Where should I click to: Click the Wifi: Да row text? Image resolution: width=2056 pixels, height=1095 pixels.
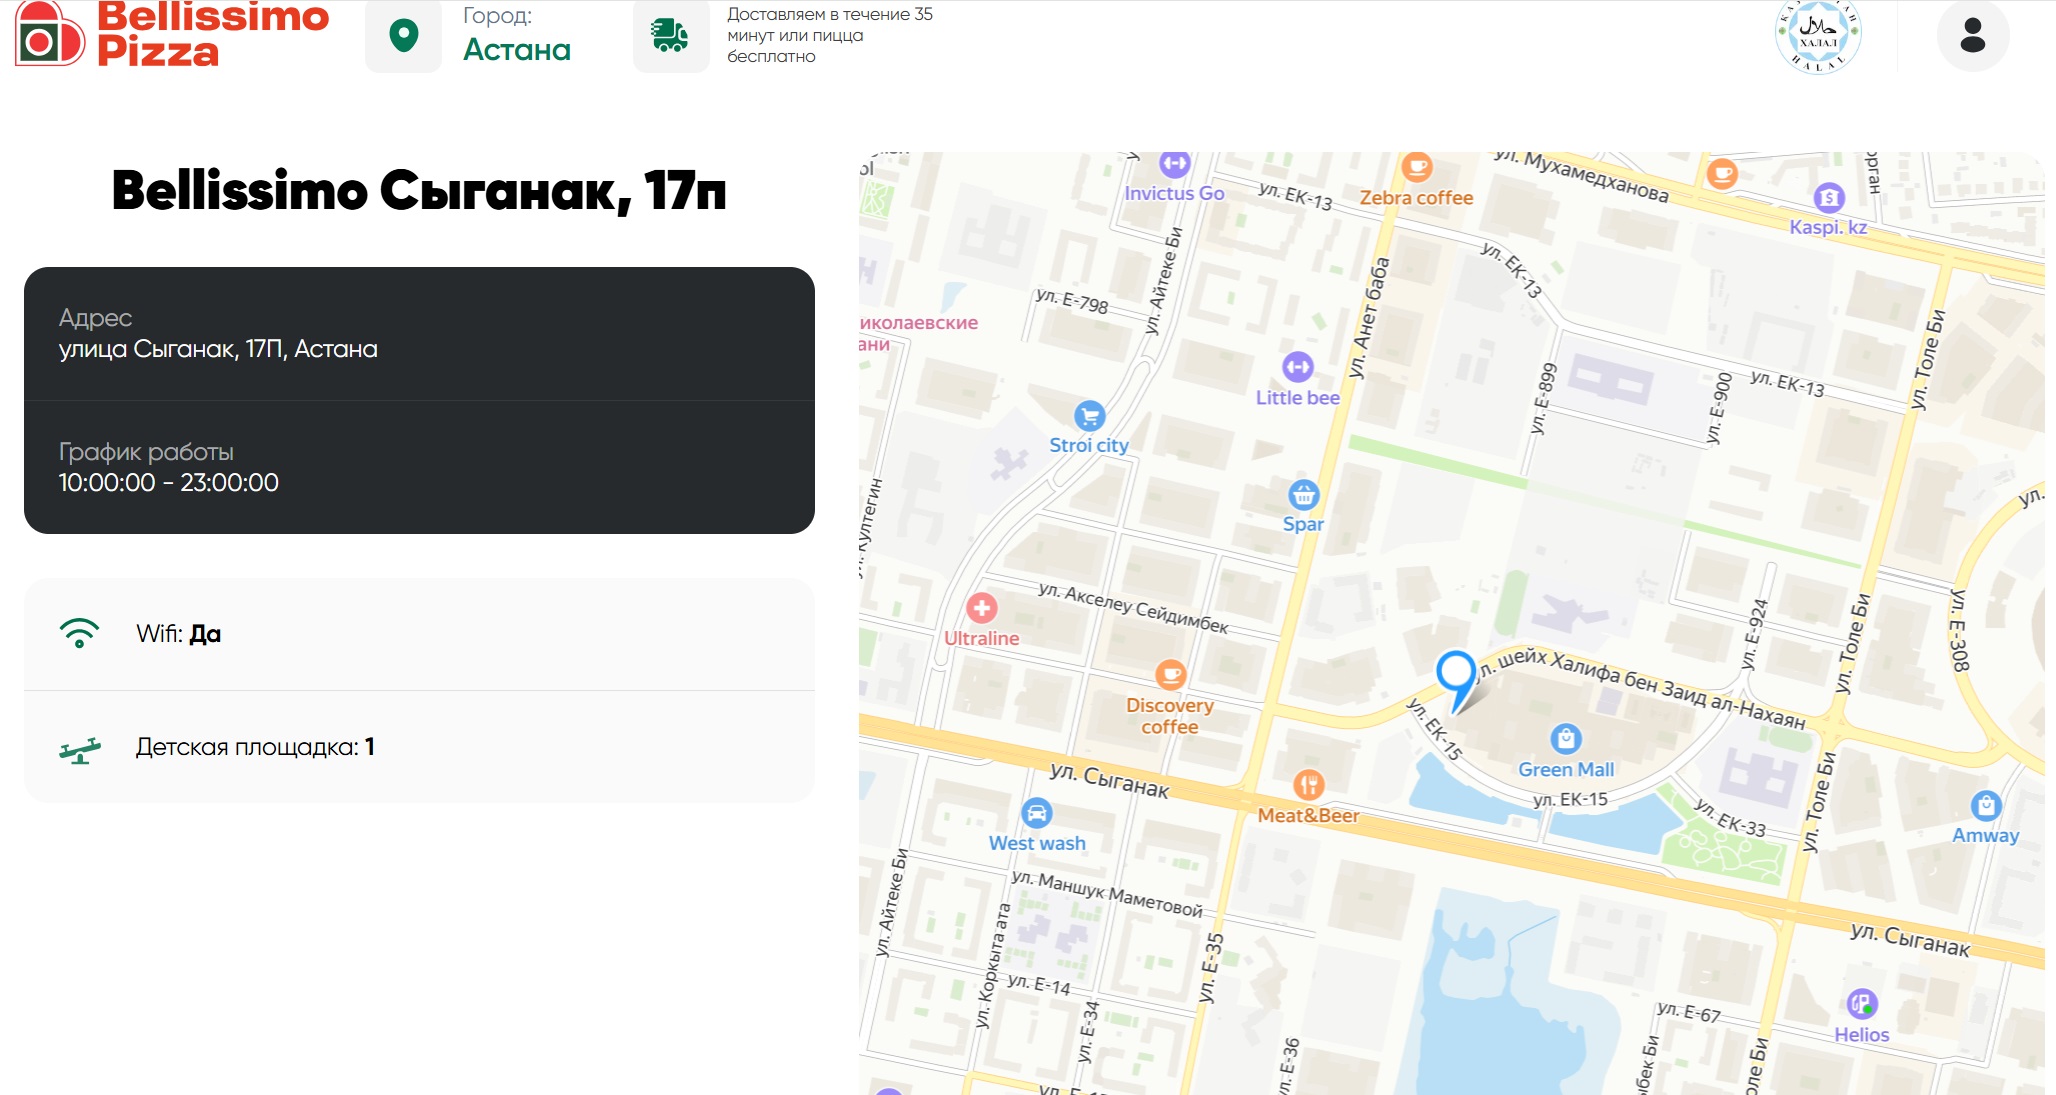178,633
